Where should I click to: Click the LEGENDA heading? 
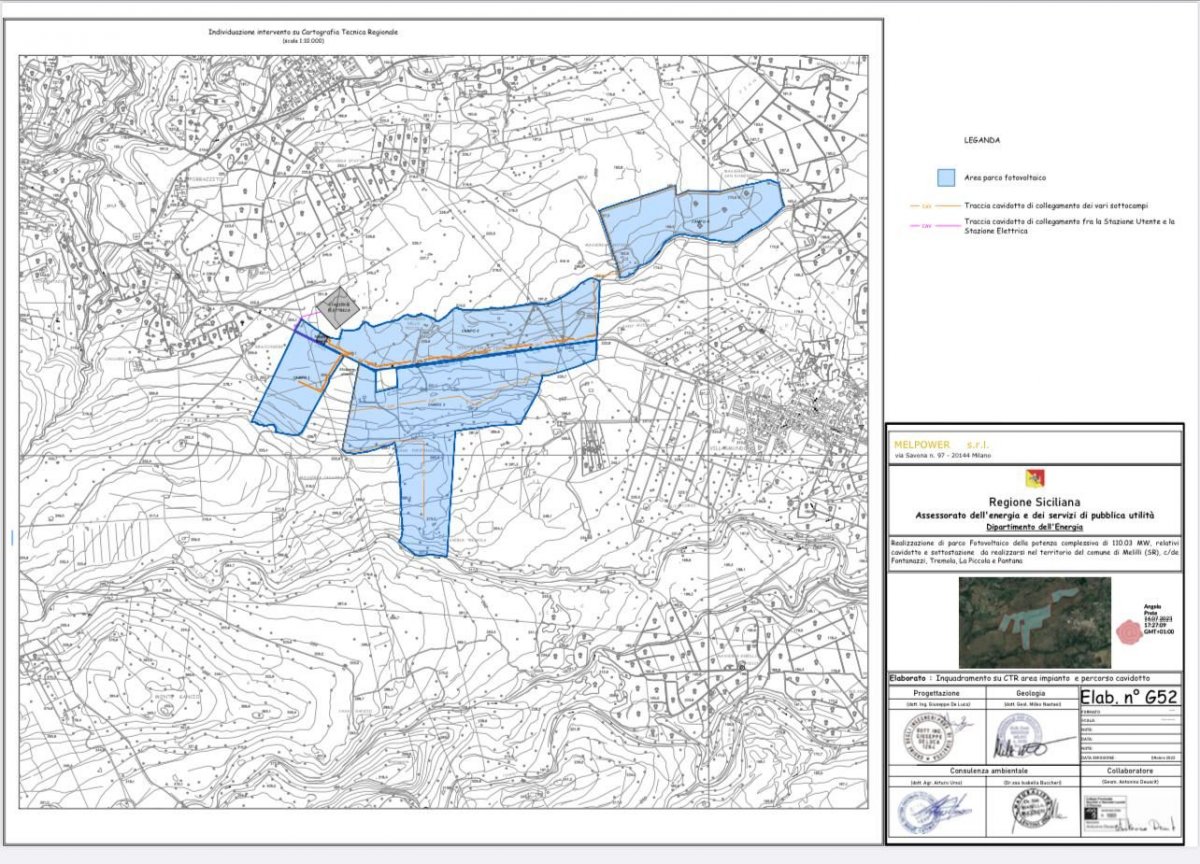point(982,141)
